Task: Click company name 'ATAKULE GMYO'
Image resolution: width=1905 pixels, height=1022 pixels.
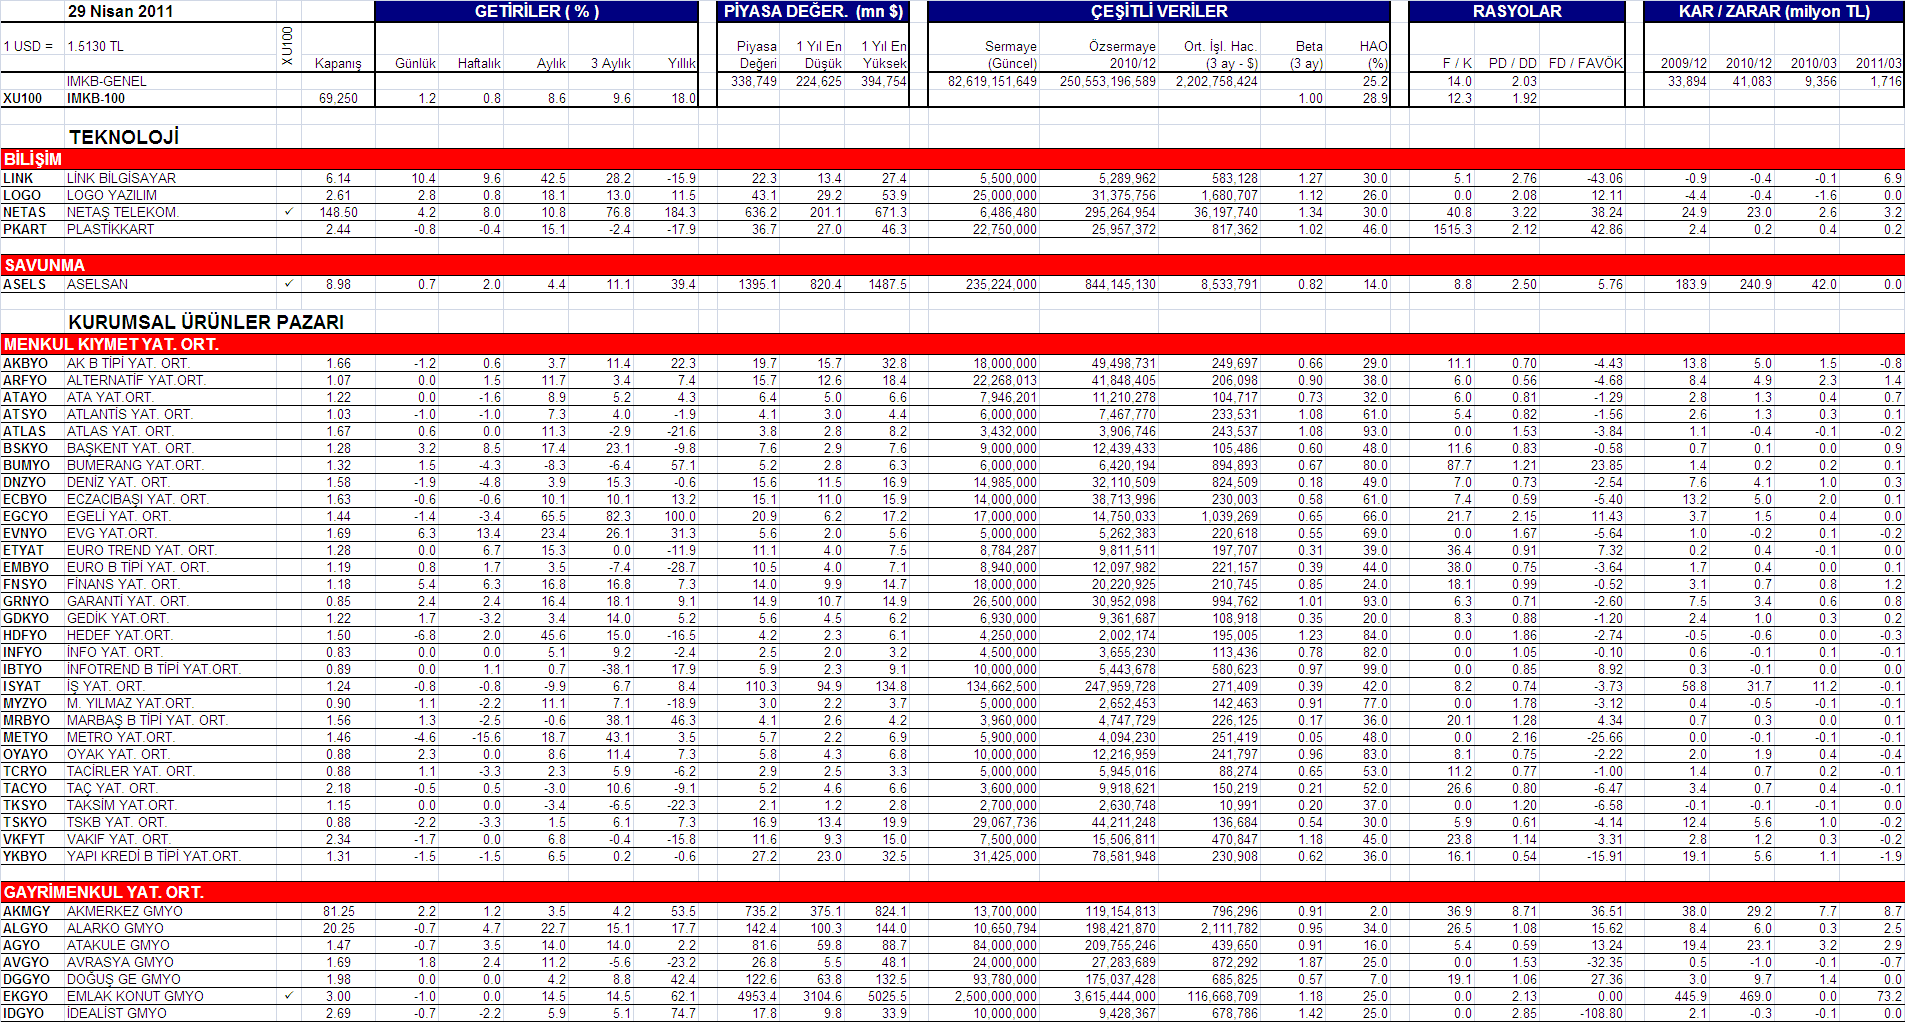Action: [x=118, y=945]
